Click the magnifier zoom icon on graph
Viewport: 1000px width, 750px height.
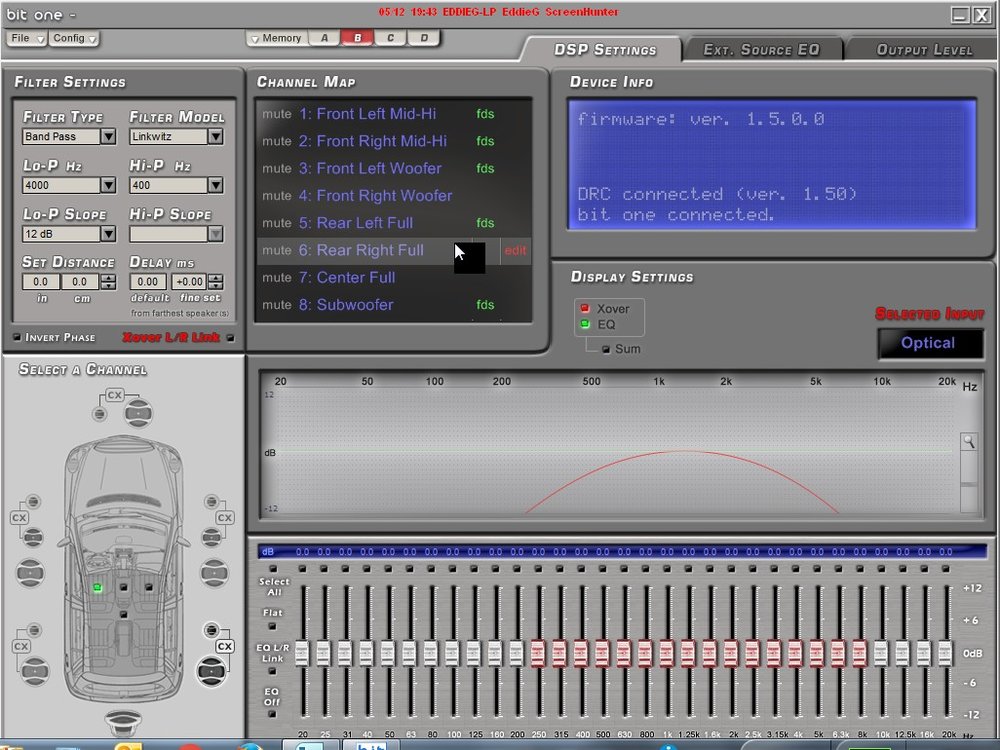coord(969,441)
